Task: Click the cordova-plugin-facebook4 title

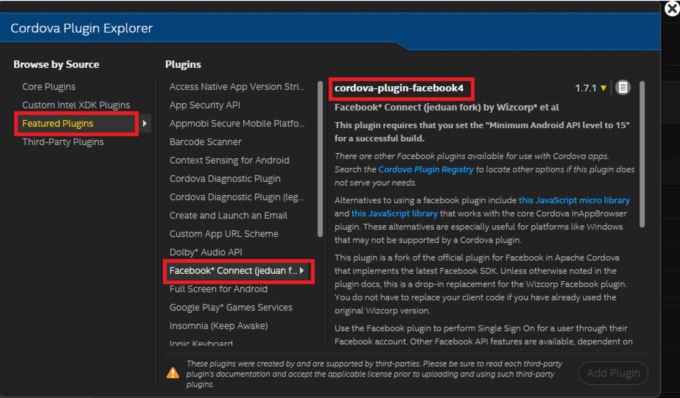Action: click(399, 88)
